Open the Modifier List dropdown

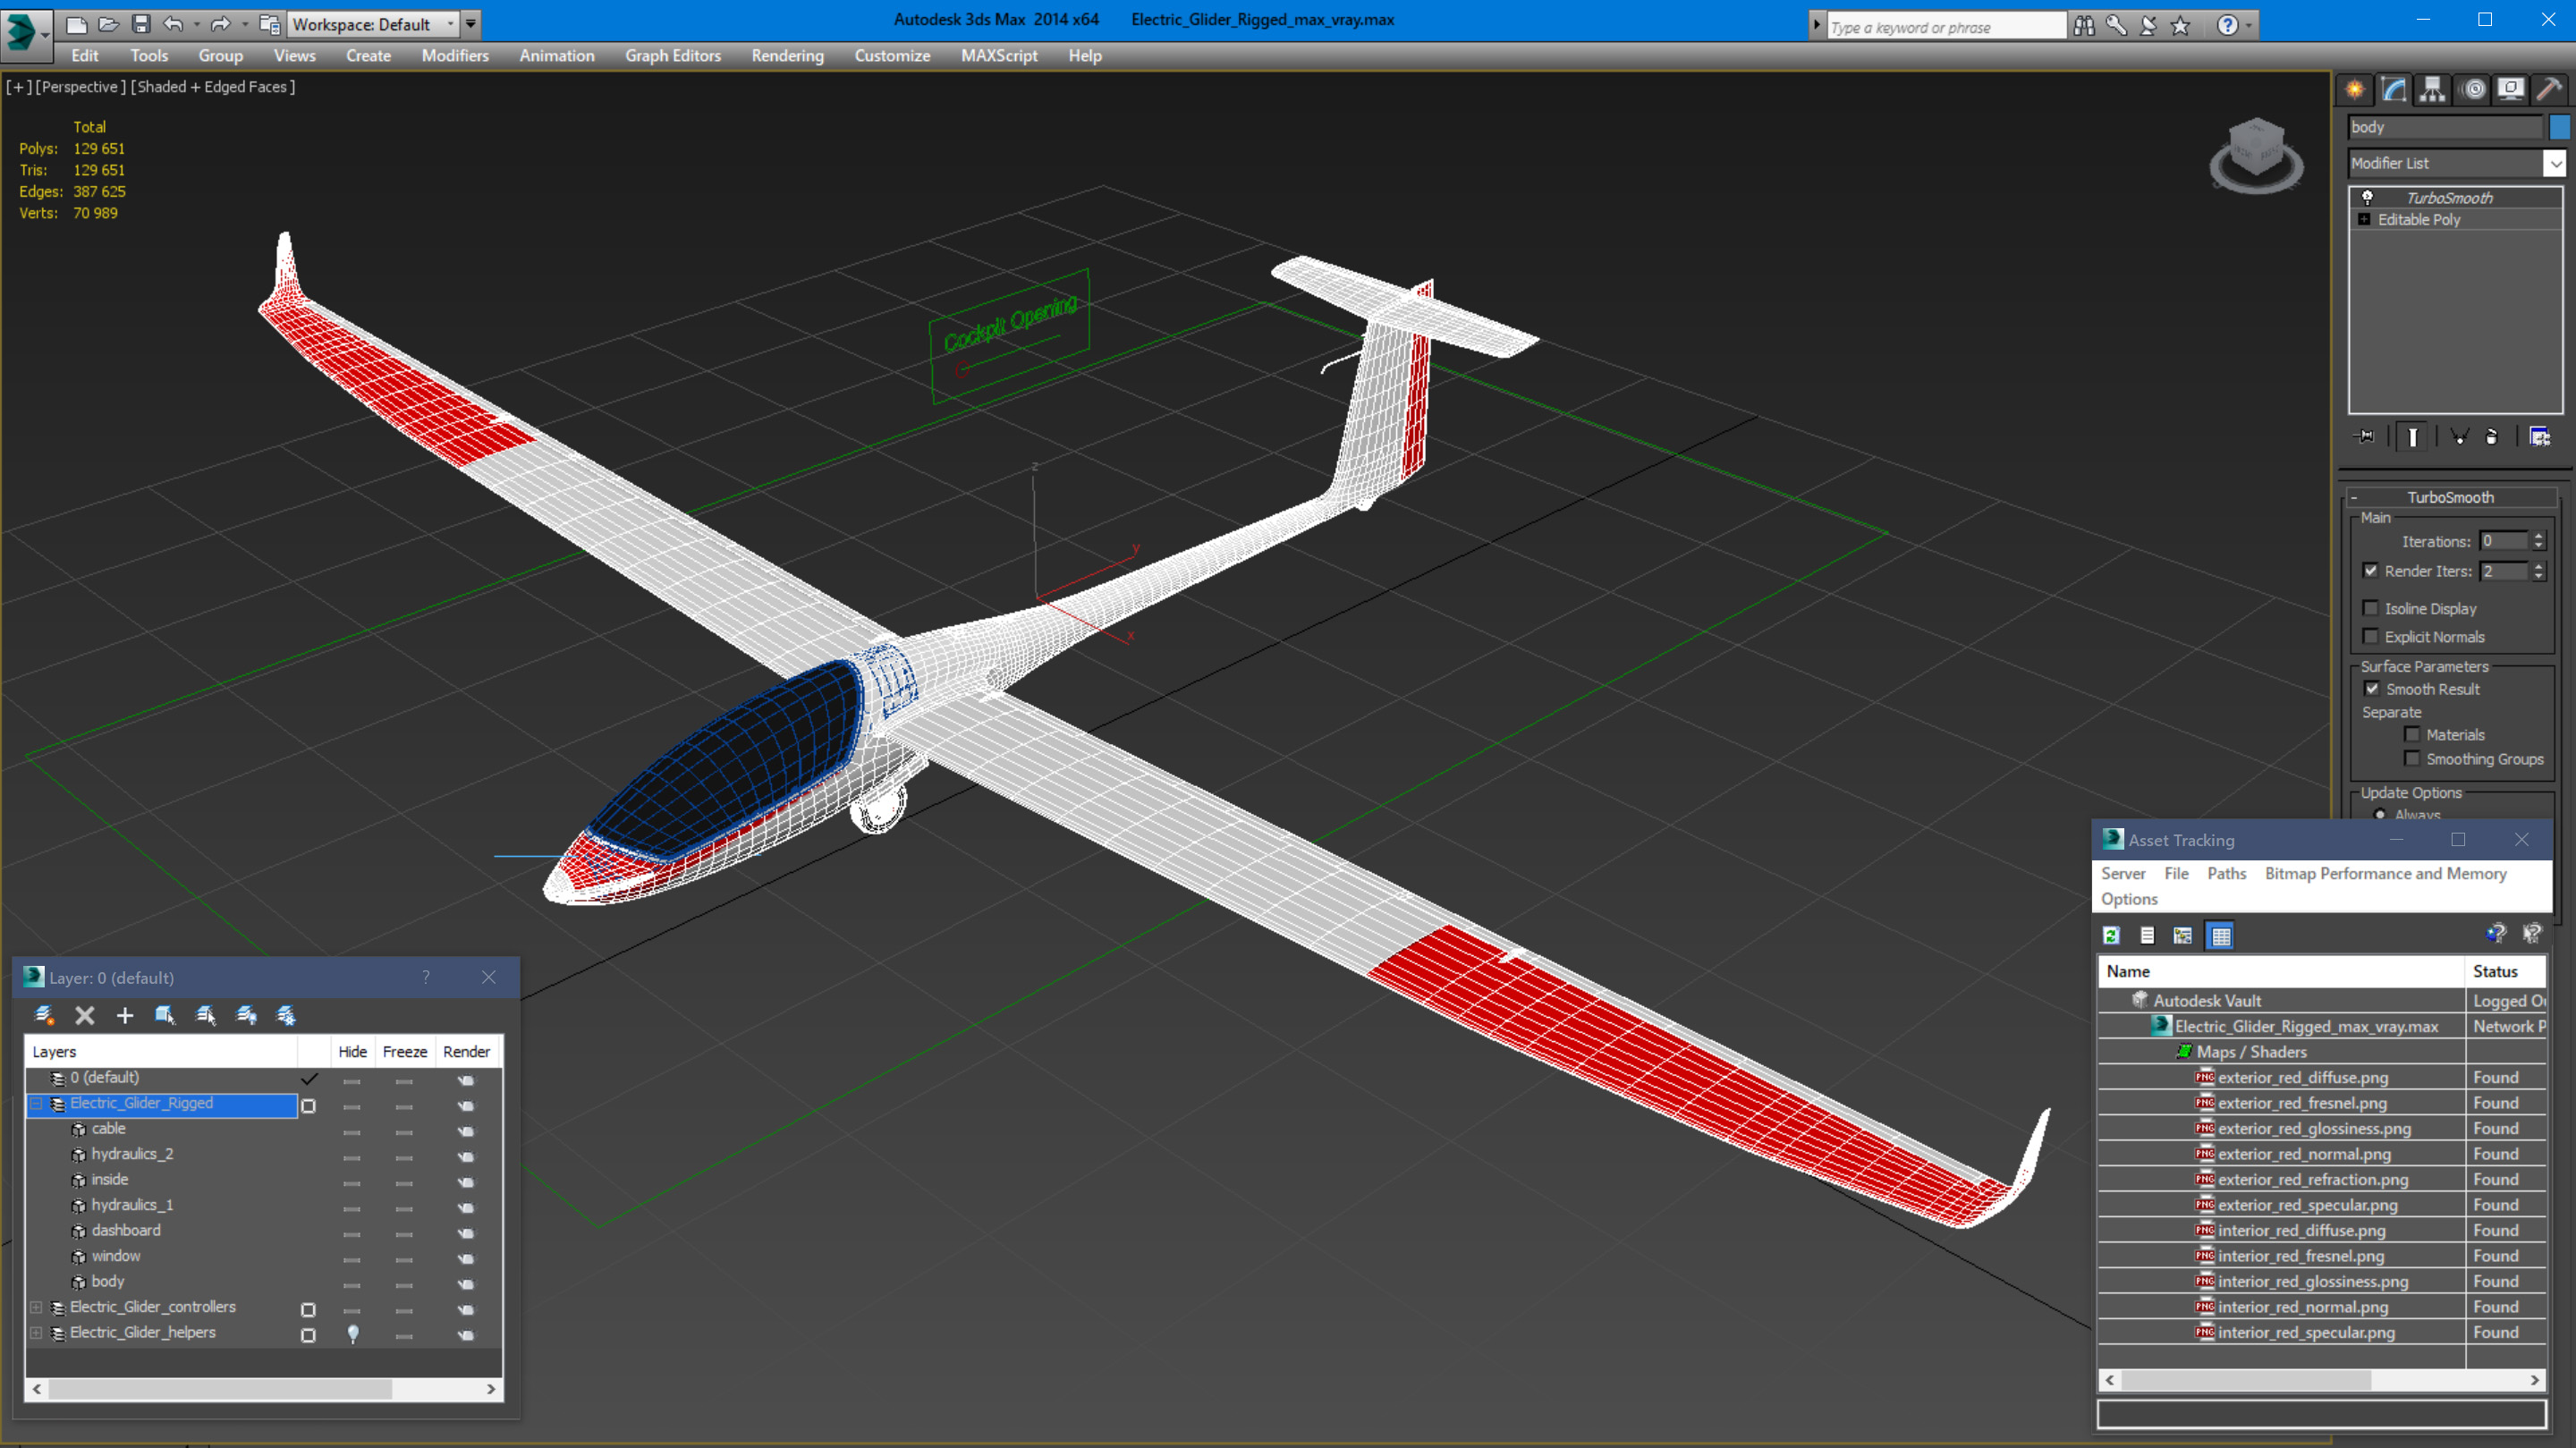point(2555,163)
